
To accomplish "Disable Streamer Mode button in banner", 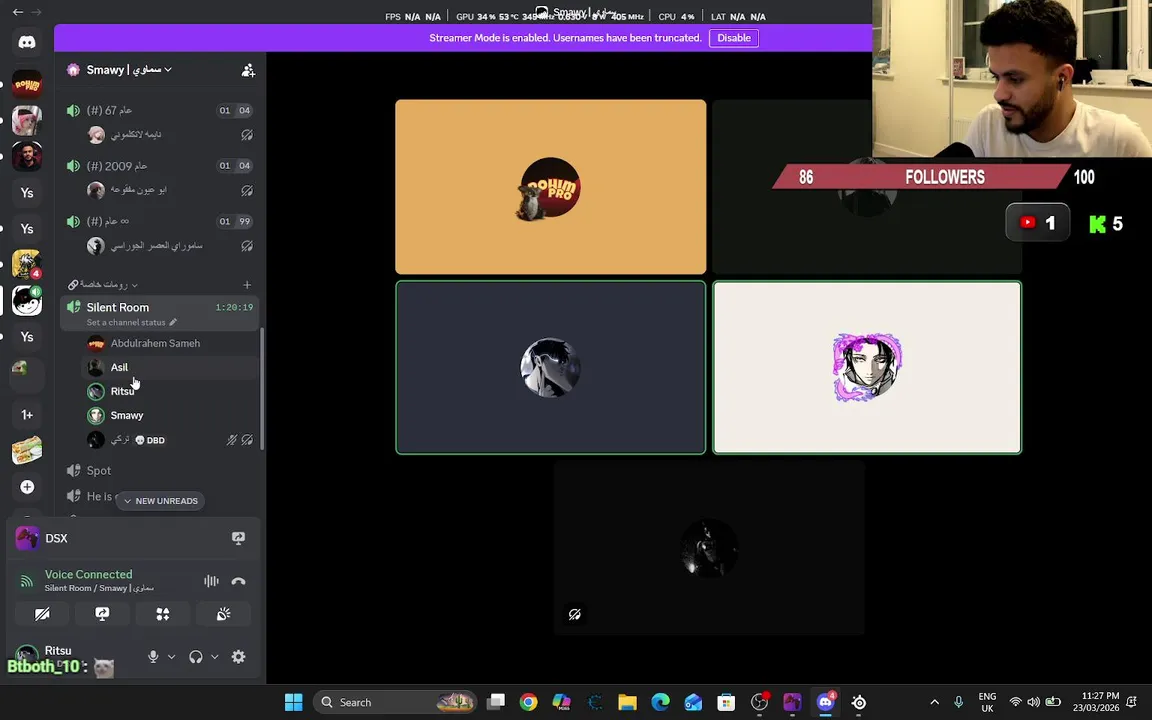I will (733, 38).
